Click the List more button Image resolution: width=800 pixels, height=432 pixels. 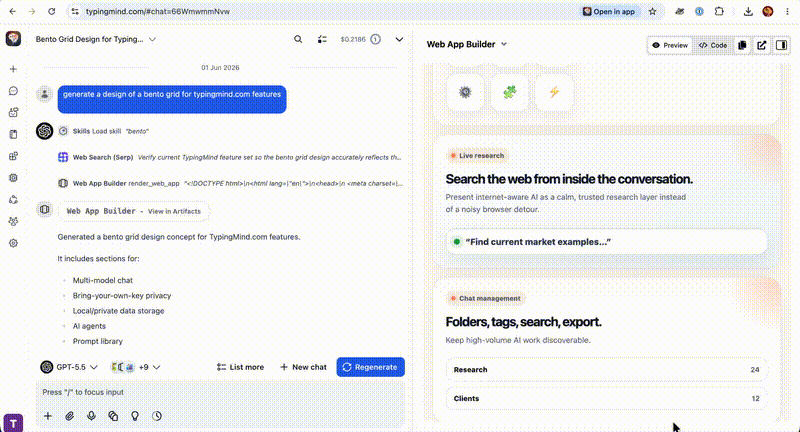(240, 367)
